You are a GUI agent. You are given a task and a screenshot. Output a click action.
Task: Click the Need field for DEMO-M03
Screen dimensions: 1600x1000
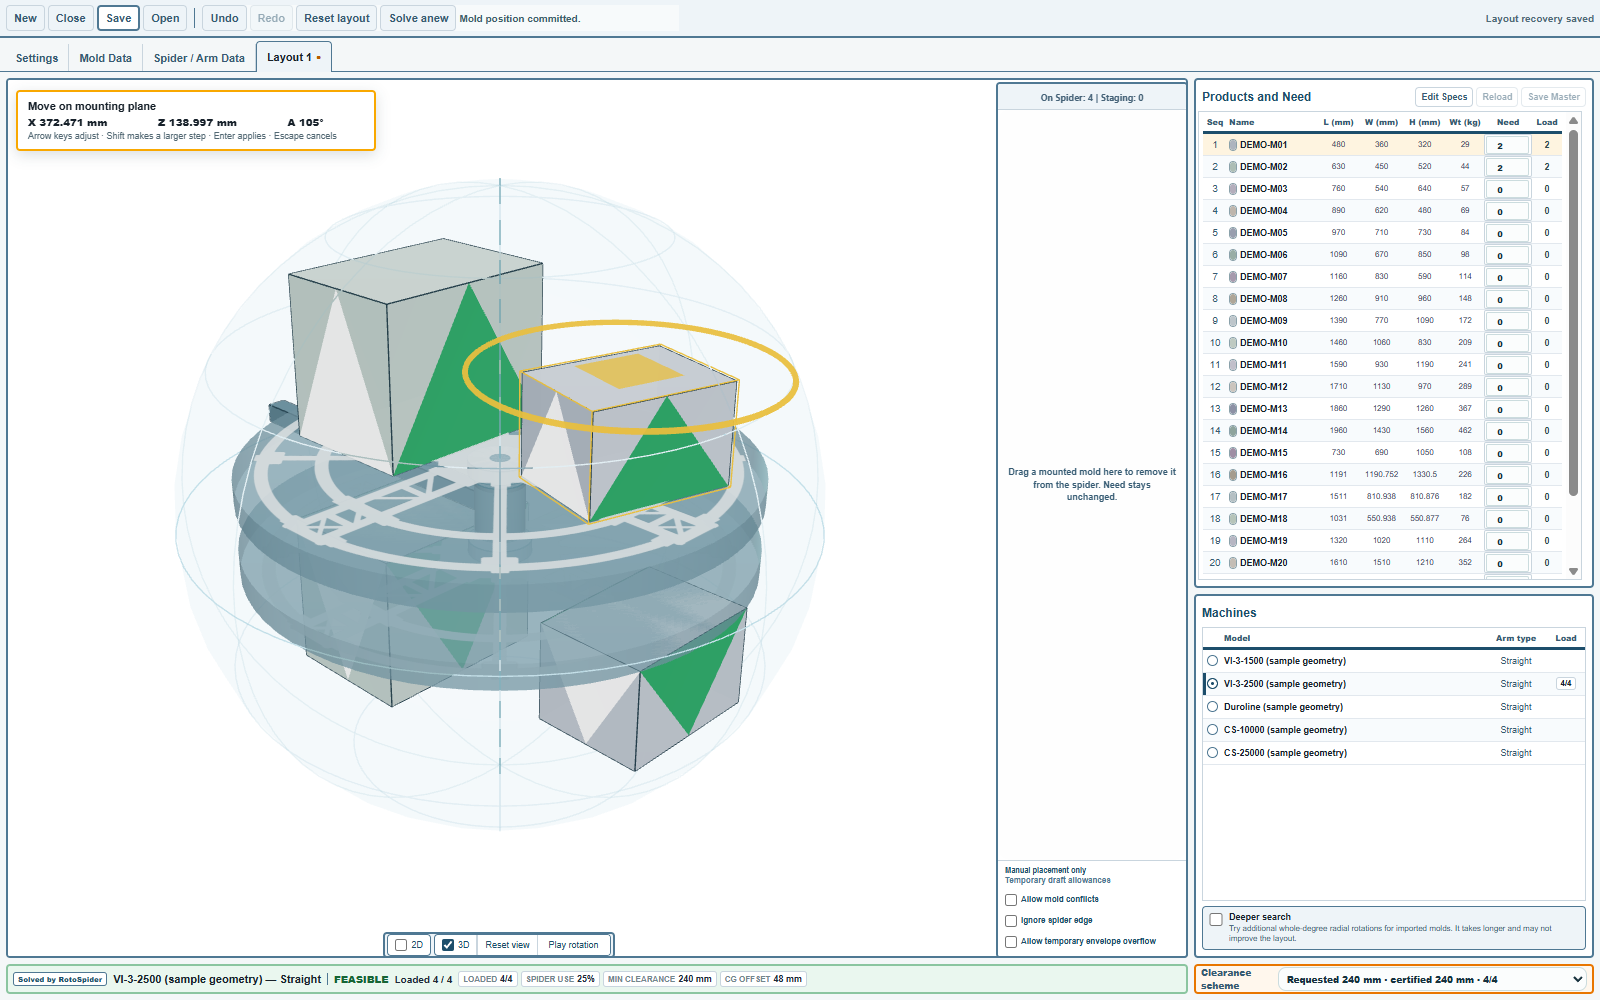(x=1508, y=190)
